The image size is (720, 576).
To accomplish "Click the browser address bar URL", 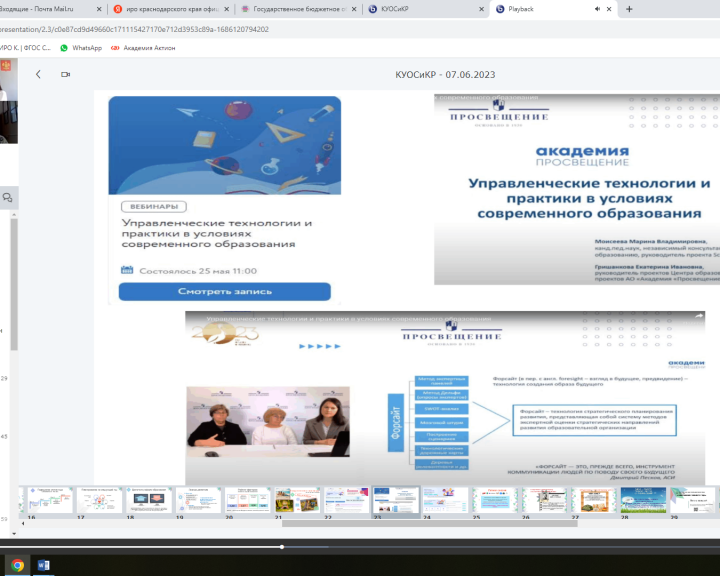I will point(150,29).
